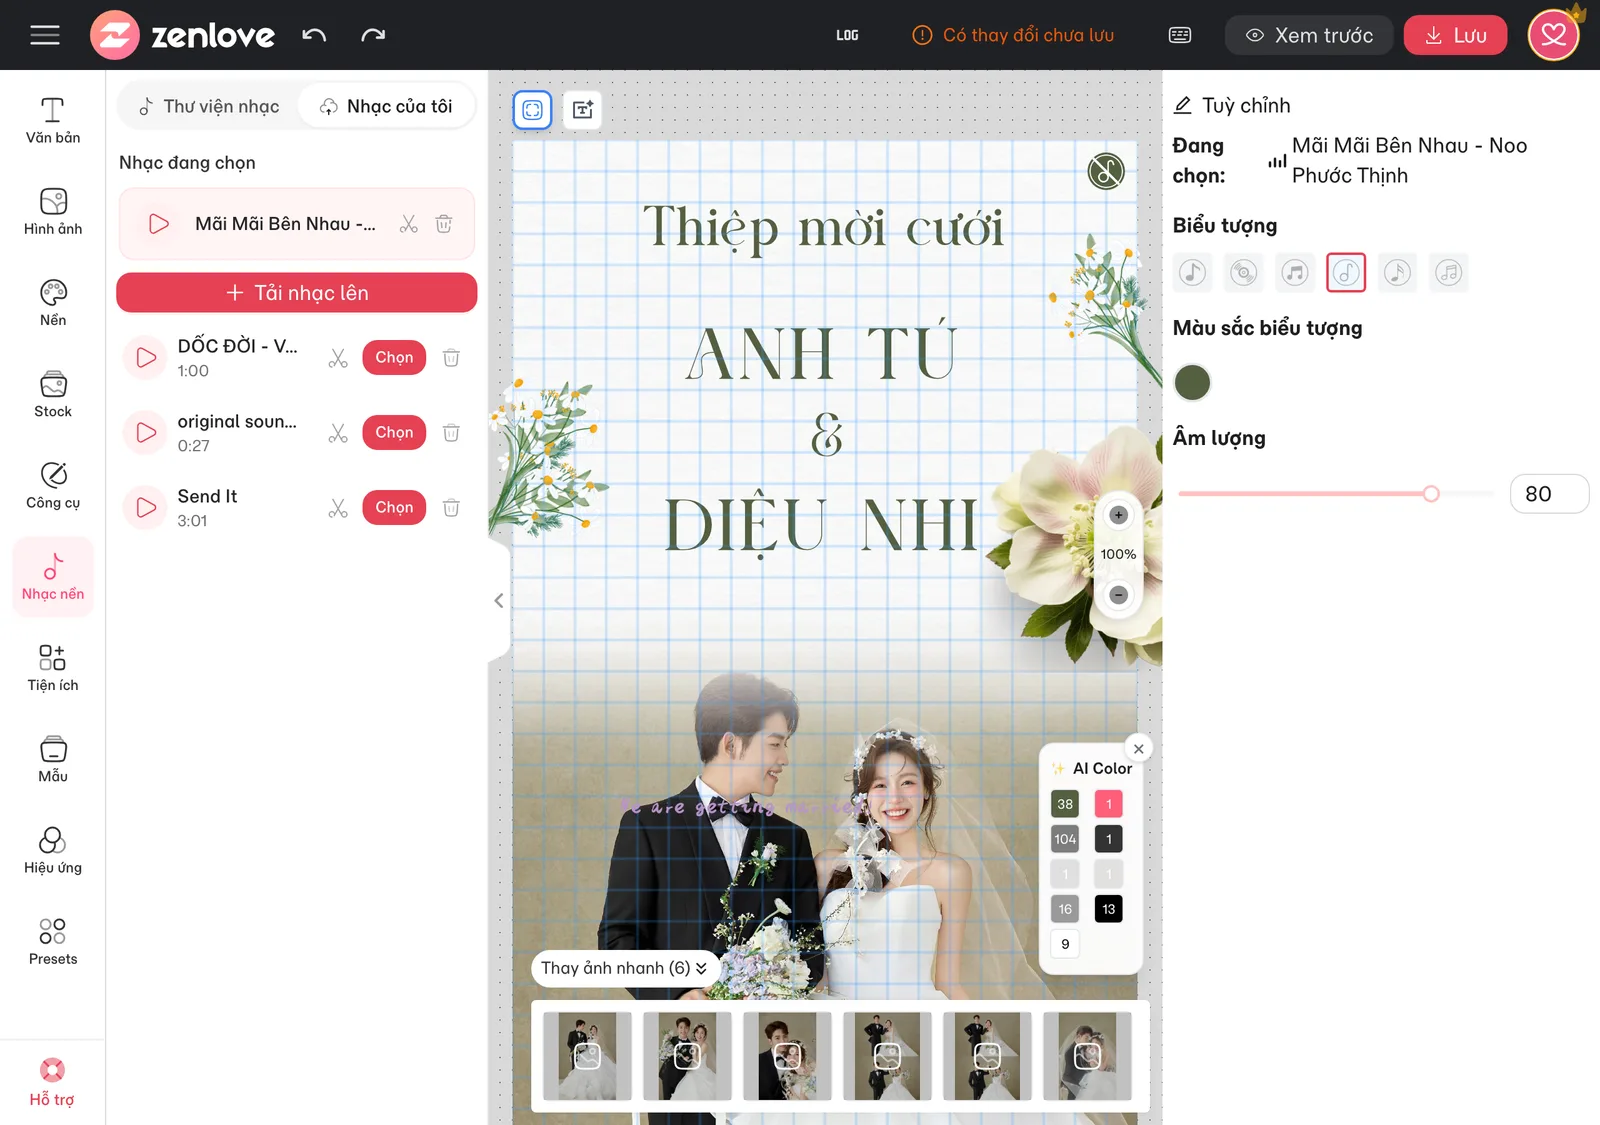Play Send It track
The image size is (1600, 1125).
click(x=146, y=507)
